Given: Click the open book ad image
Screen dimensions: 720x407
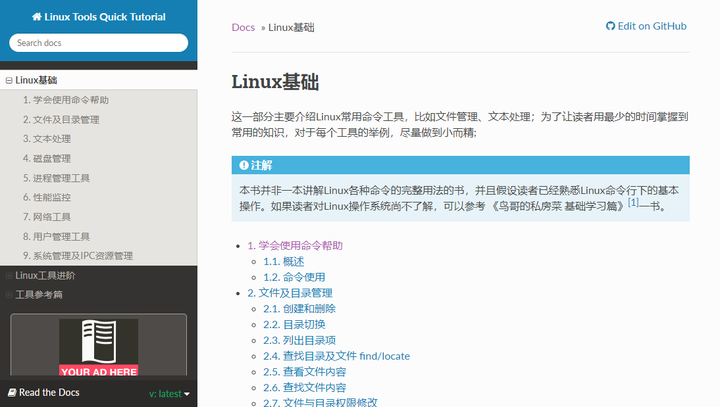Looking at the screenshot, I should (98, 347).
